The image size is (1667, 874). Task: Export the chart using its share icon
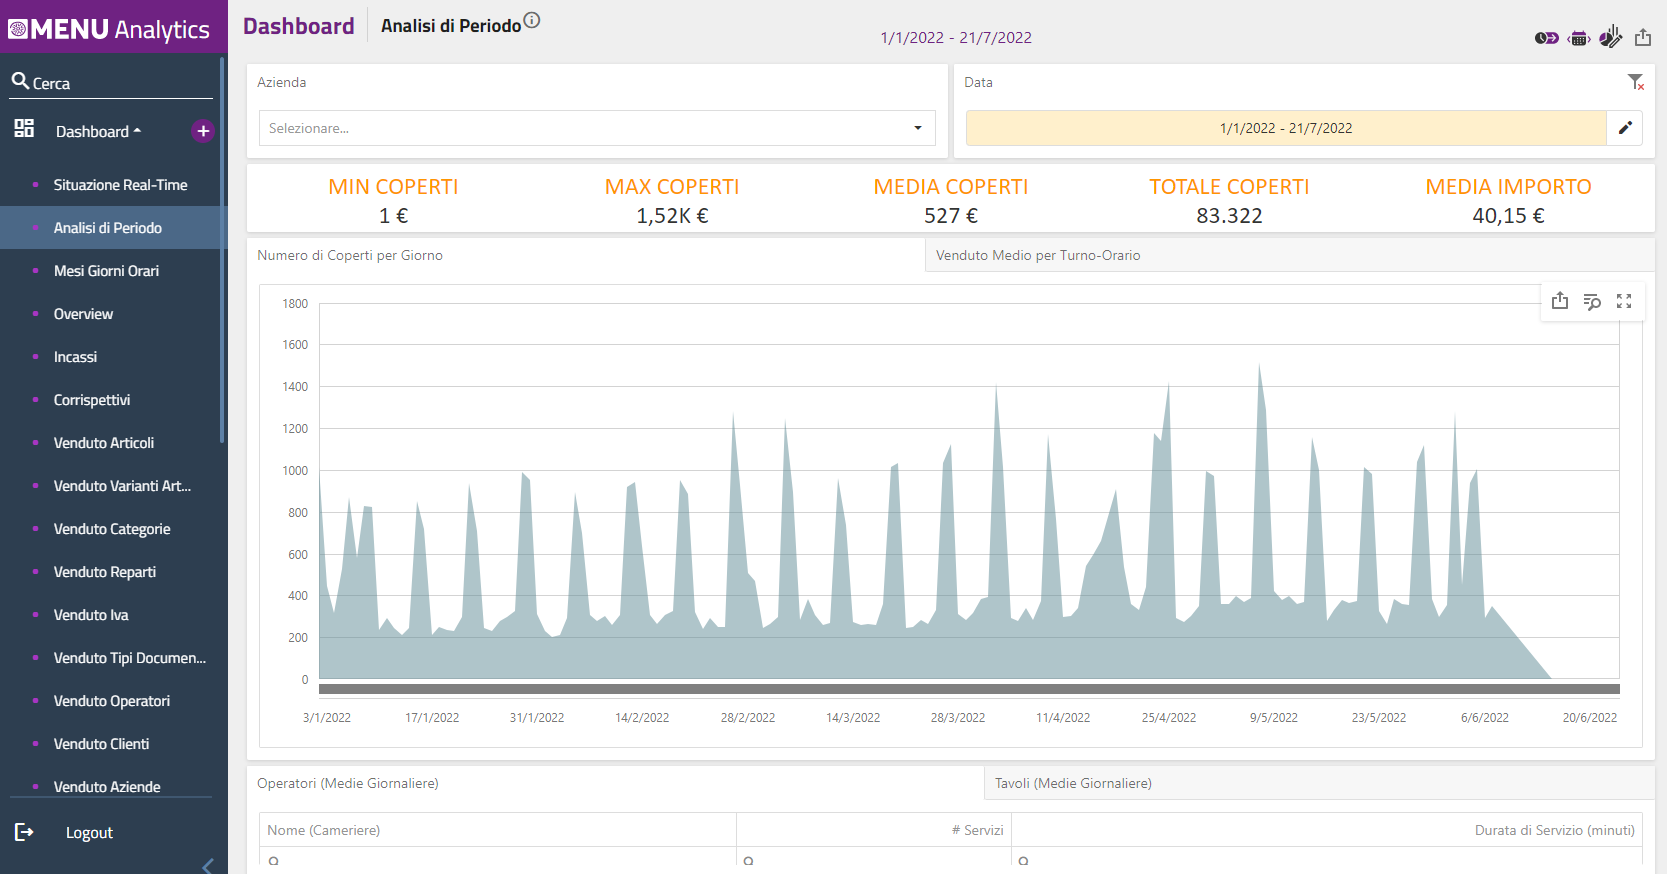(x=1560, y=301)
